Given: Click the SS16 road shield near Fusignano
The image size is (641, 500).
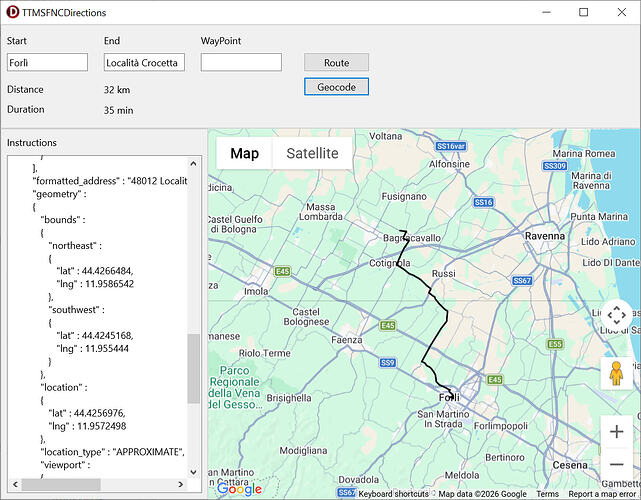Looking at the screenshot, I should click(484, 202).
